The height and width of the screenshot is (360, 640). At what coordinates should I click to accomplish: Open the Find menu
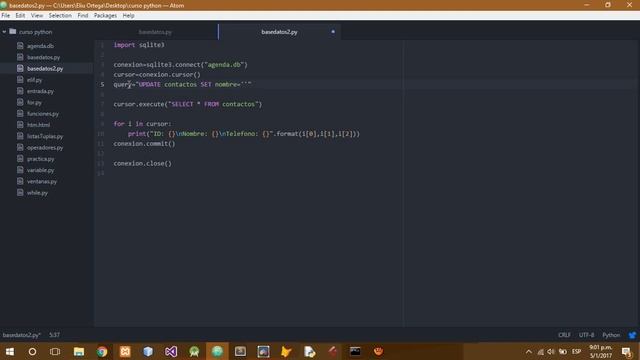pyautogui.click(x=83, y=16)
